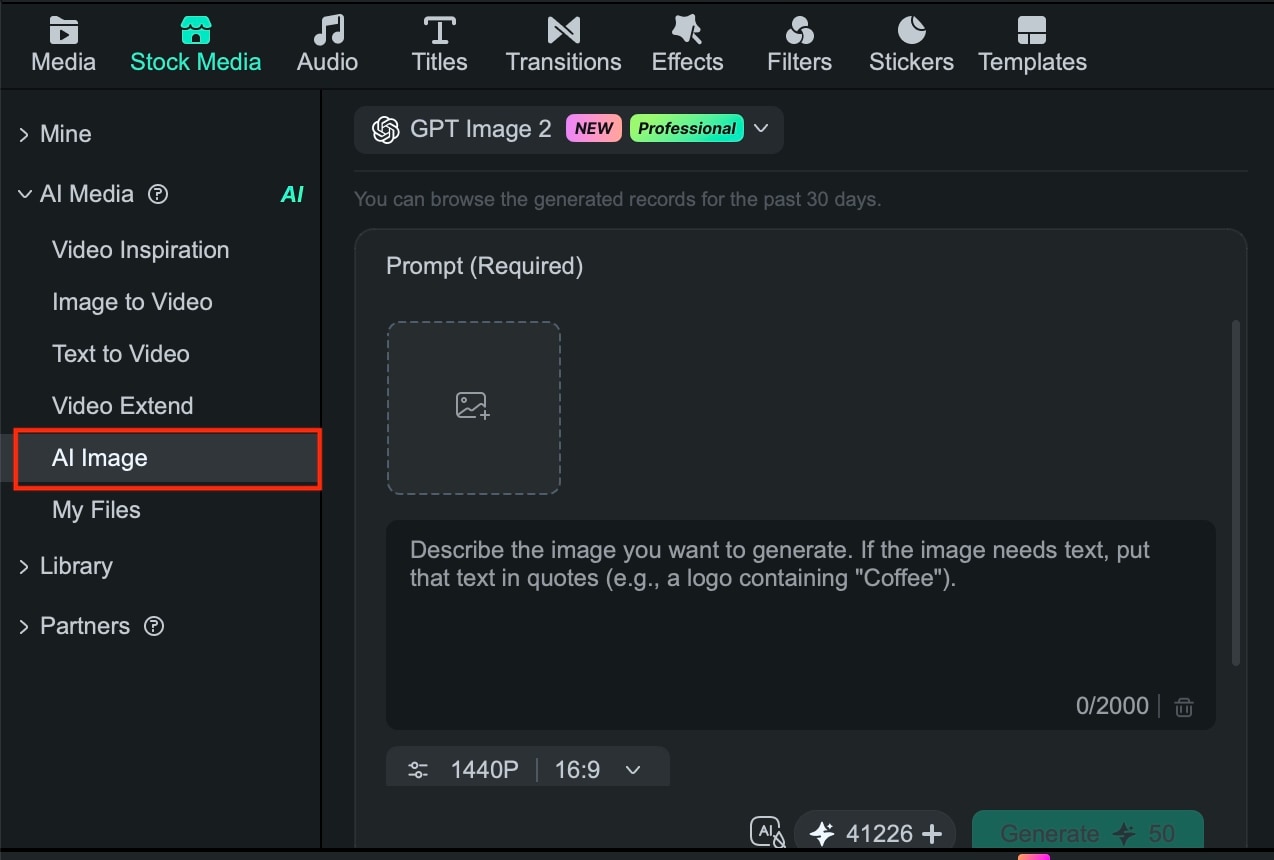This screenshot has height=860, width=1274.
Task: Click the green AI badge
Action: [x=292, y=194]
